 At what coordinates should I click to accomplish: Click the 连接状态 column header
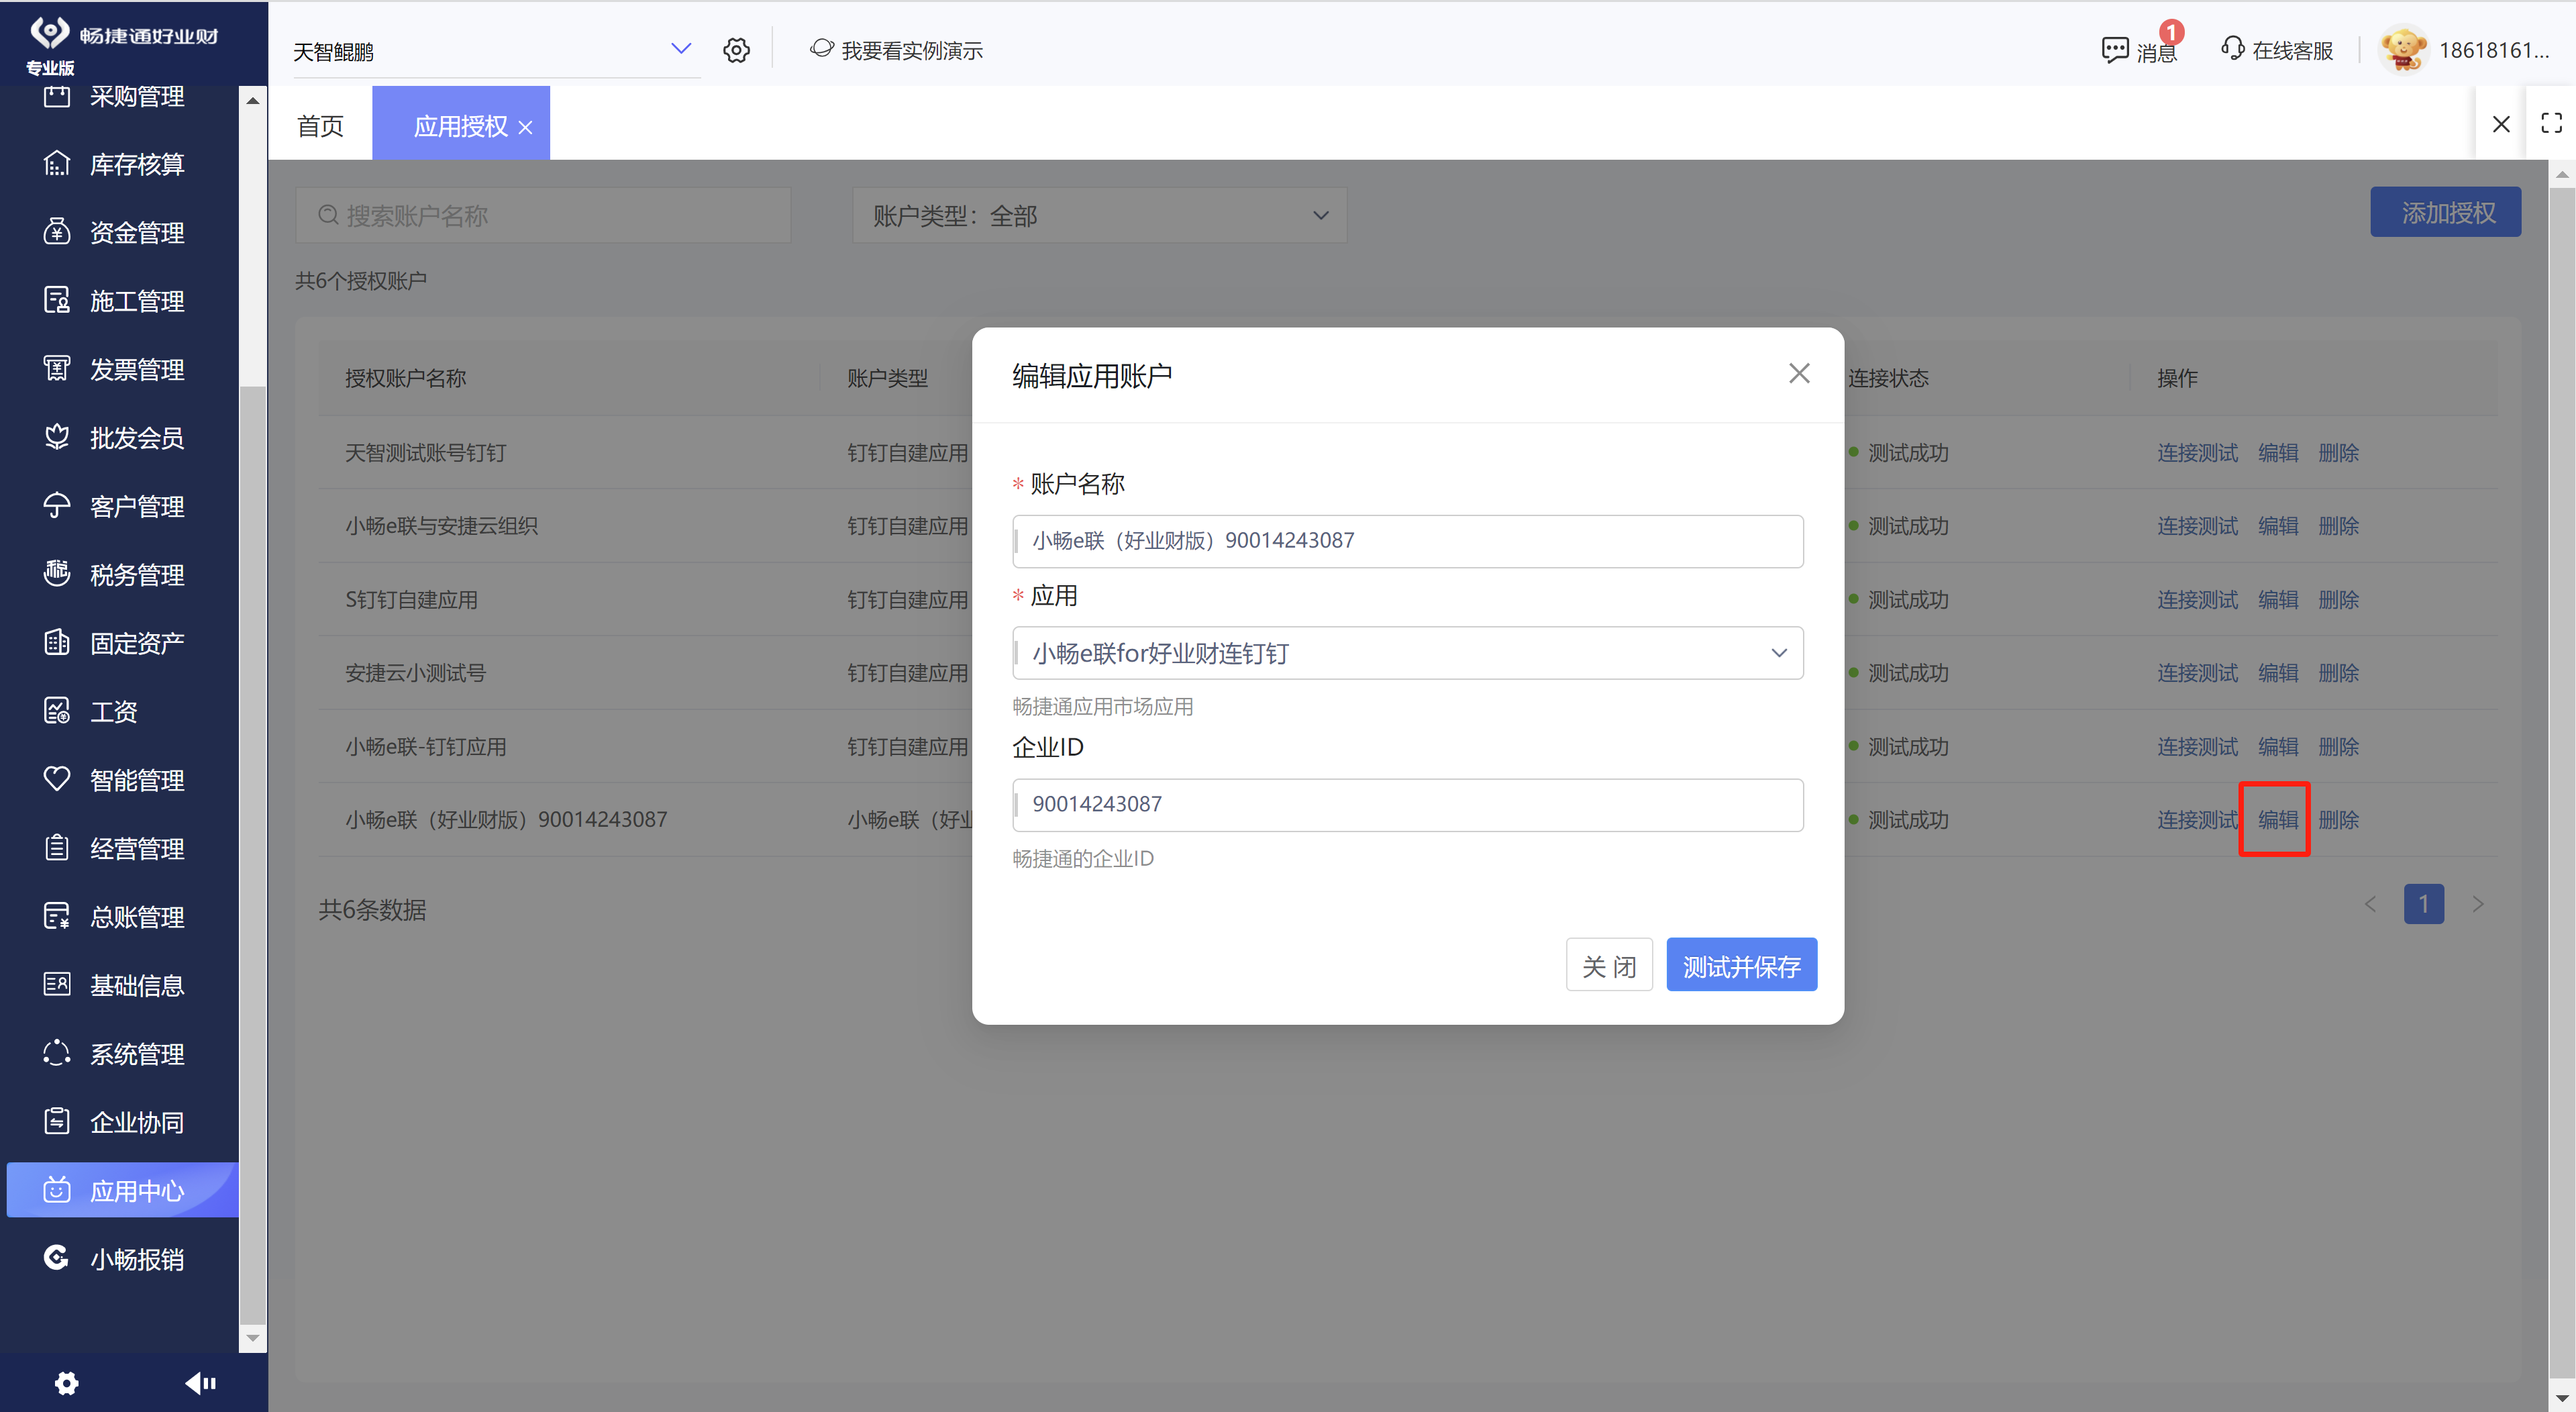pos(1888,378)
